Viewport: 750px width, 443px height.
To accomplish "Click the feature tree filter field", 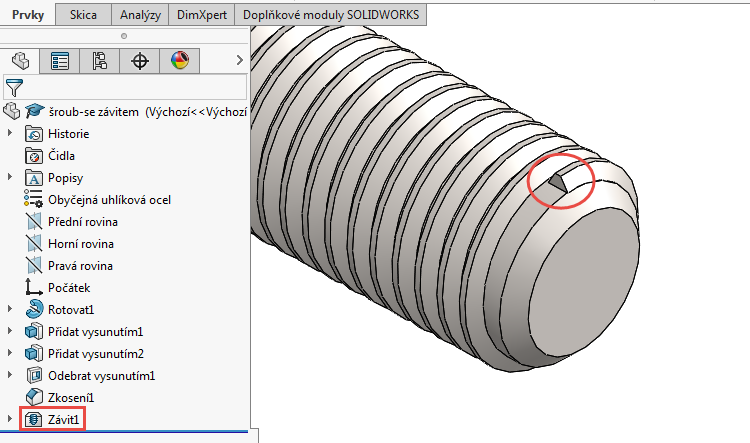I will [x=125, y=87].
